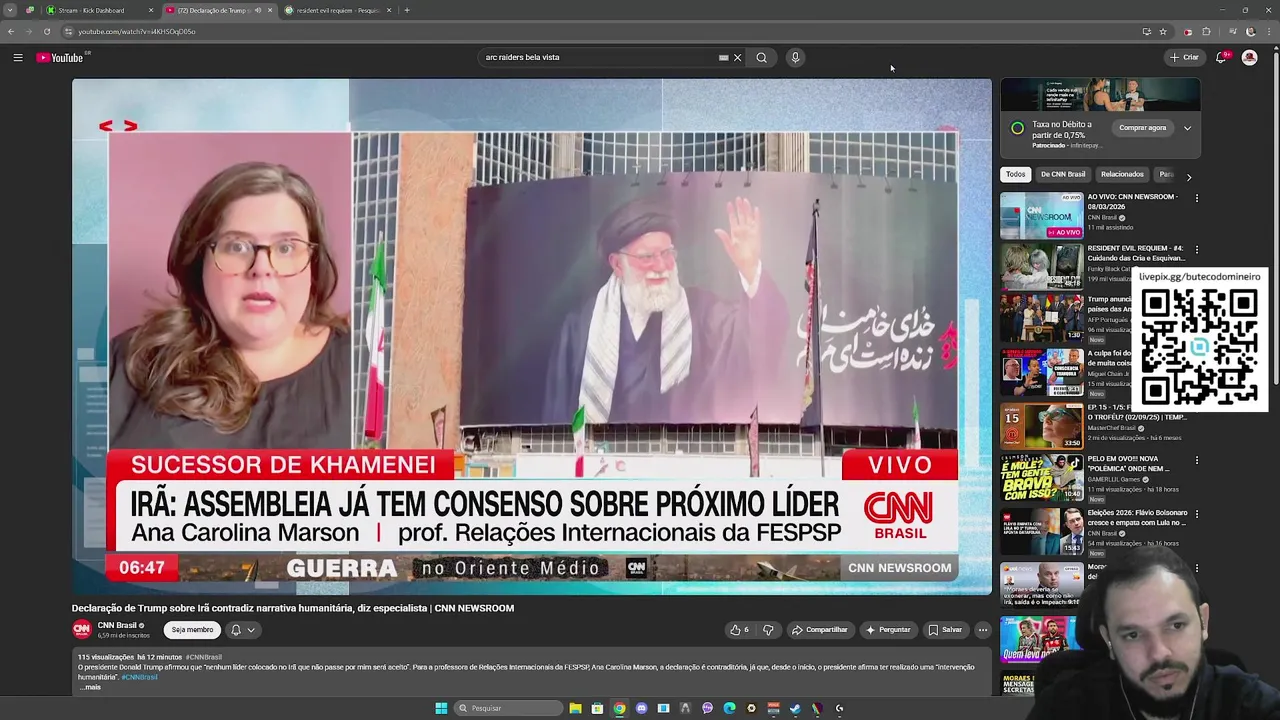
Task: Click the Seja membro join button
Action: coord(192,630)
